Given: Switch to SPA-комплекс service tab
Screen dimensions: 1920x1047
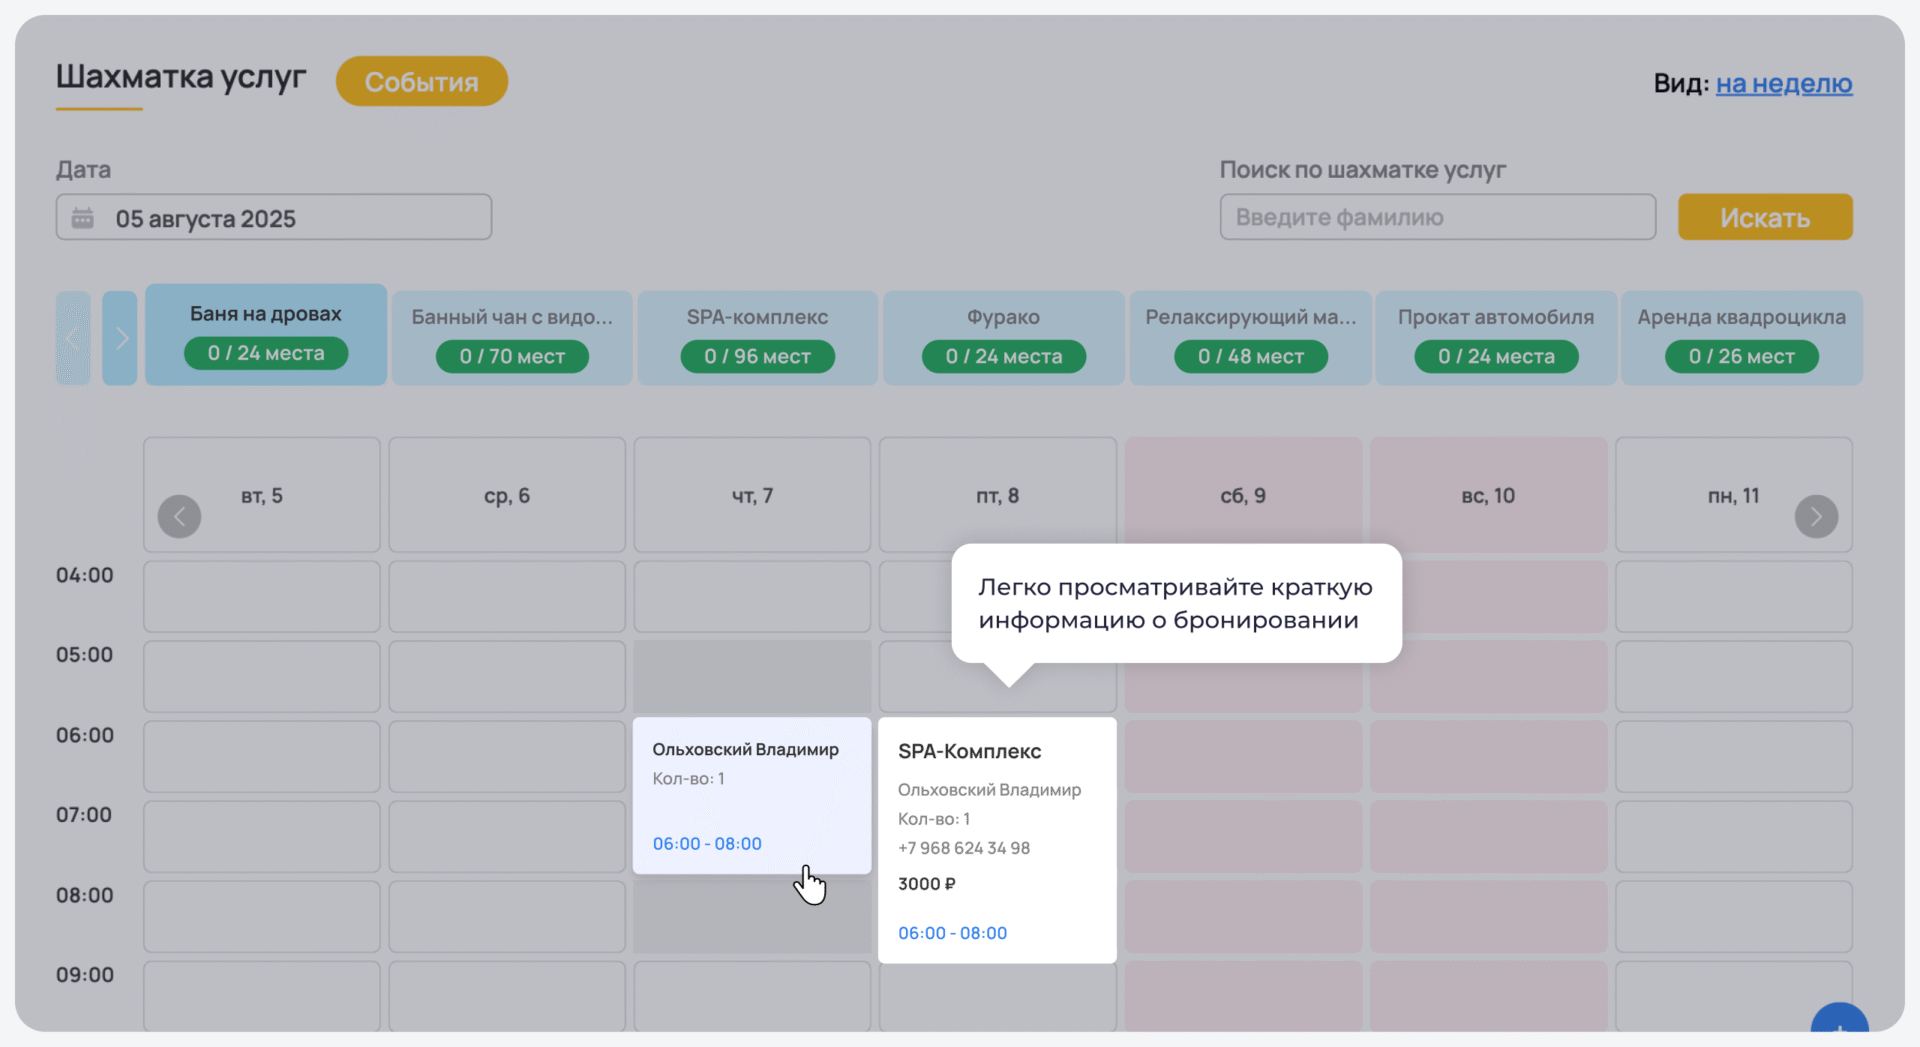Looking at the screenshot, I should (757, 338).
